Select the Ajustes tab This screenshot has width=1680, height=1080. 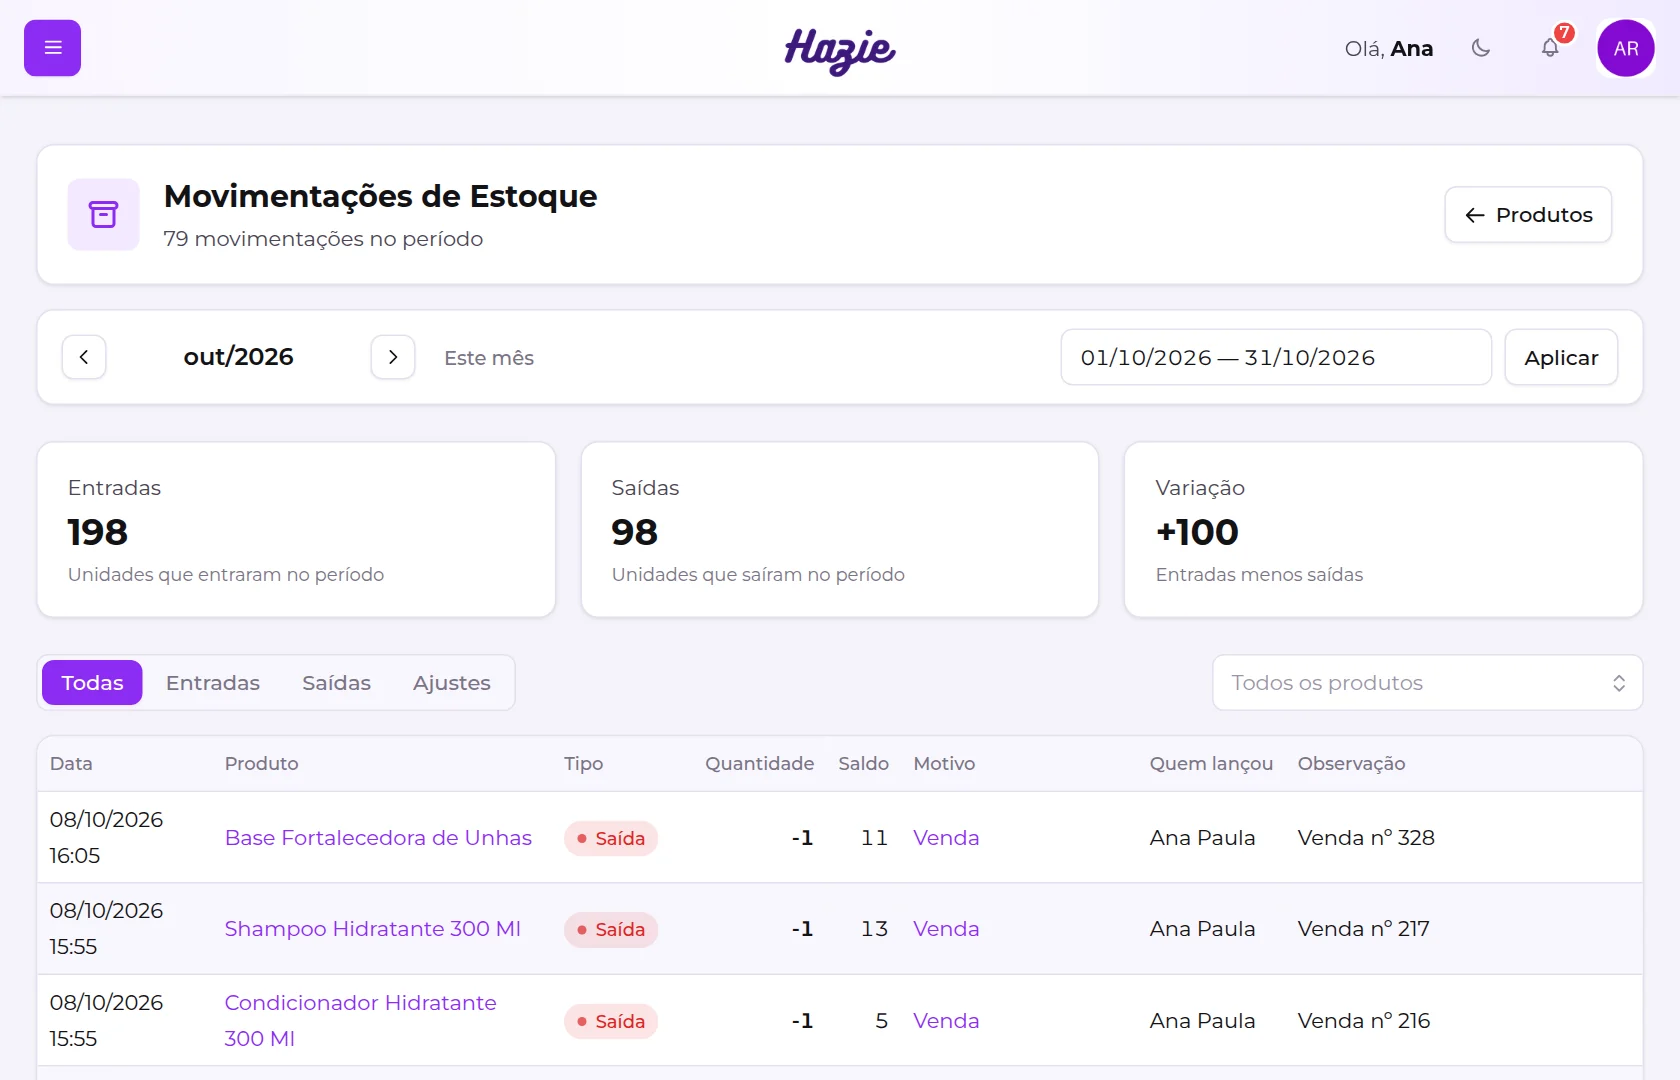(452, 683)
